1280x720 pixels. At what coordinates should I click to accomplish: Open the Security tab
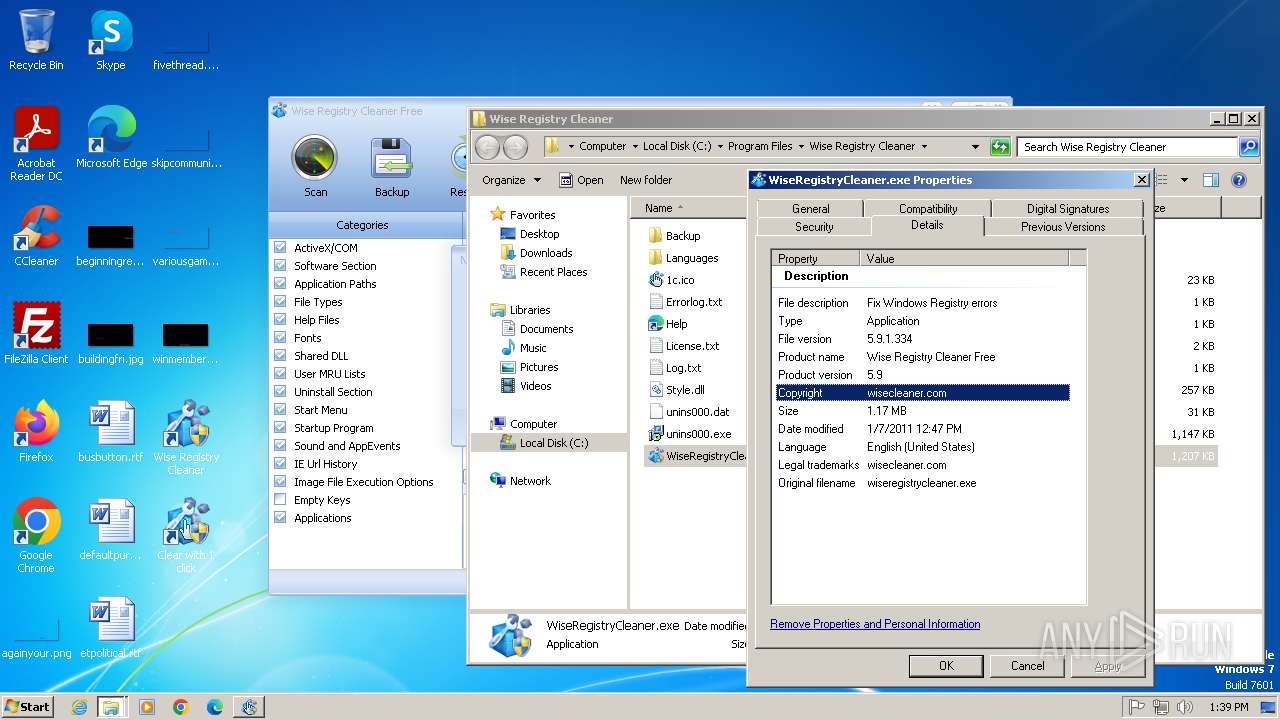coord(814,227)
